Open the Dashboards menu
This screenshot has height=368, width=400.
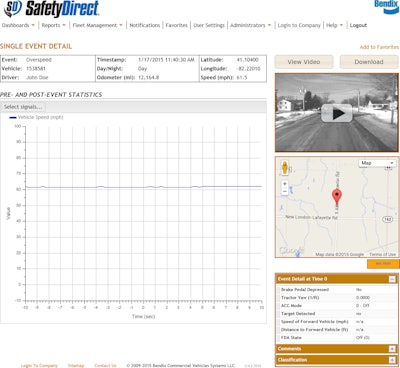18,25
